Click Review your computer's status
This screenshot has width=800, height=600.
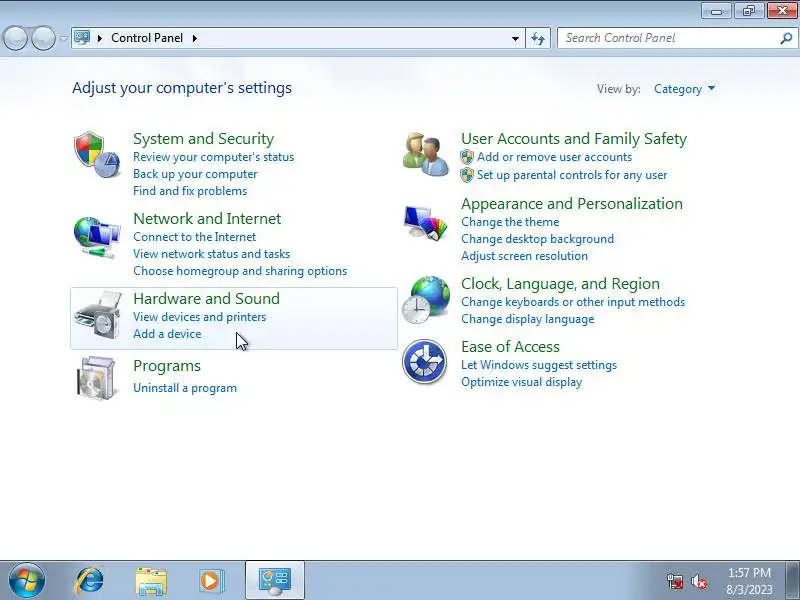click(213, 157)
